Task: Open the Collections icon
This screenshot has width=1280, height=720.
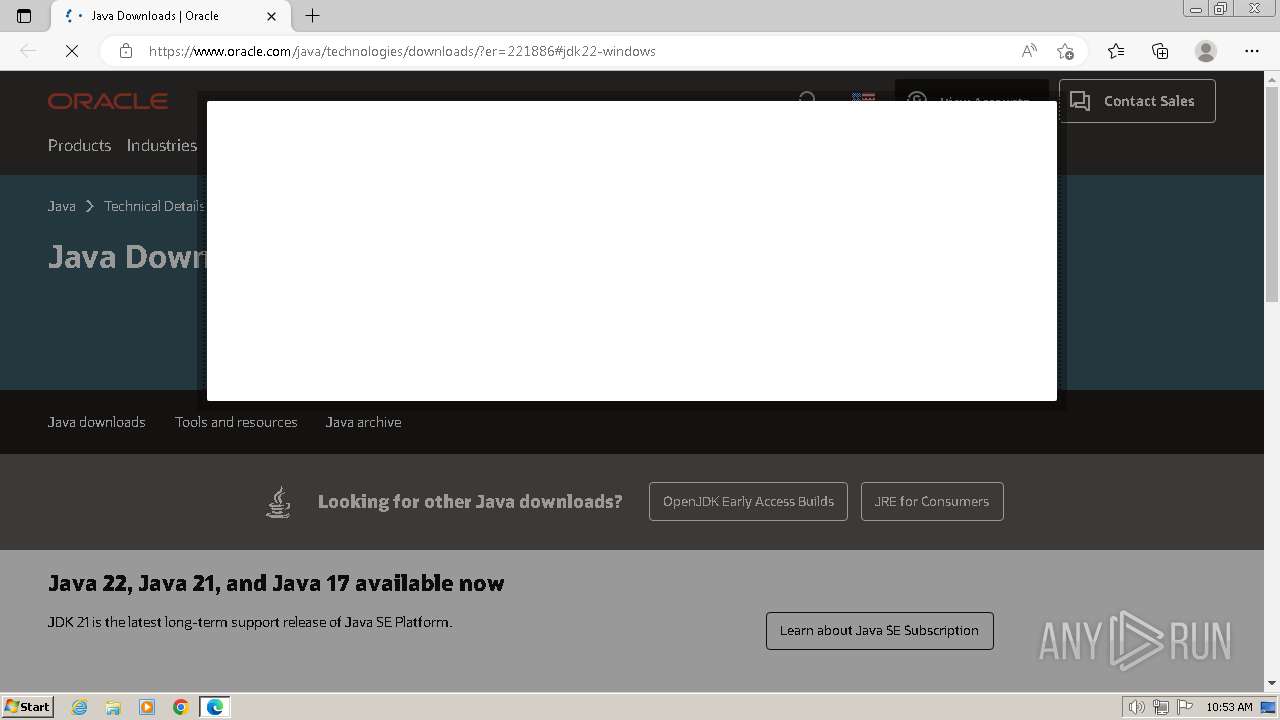Action: click(x=1160, y=51)
